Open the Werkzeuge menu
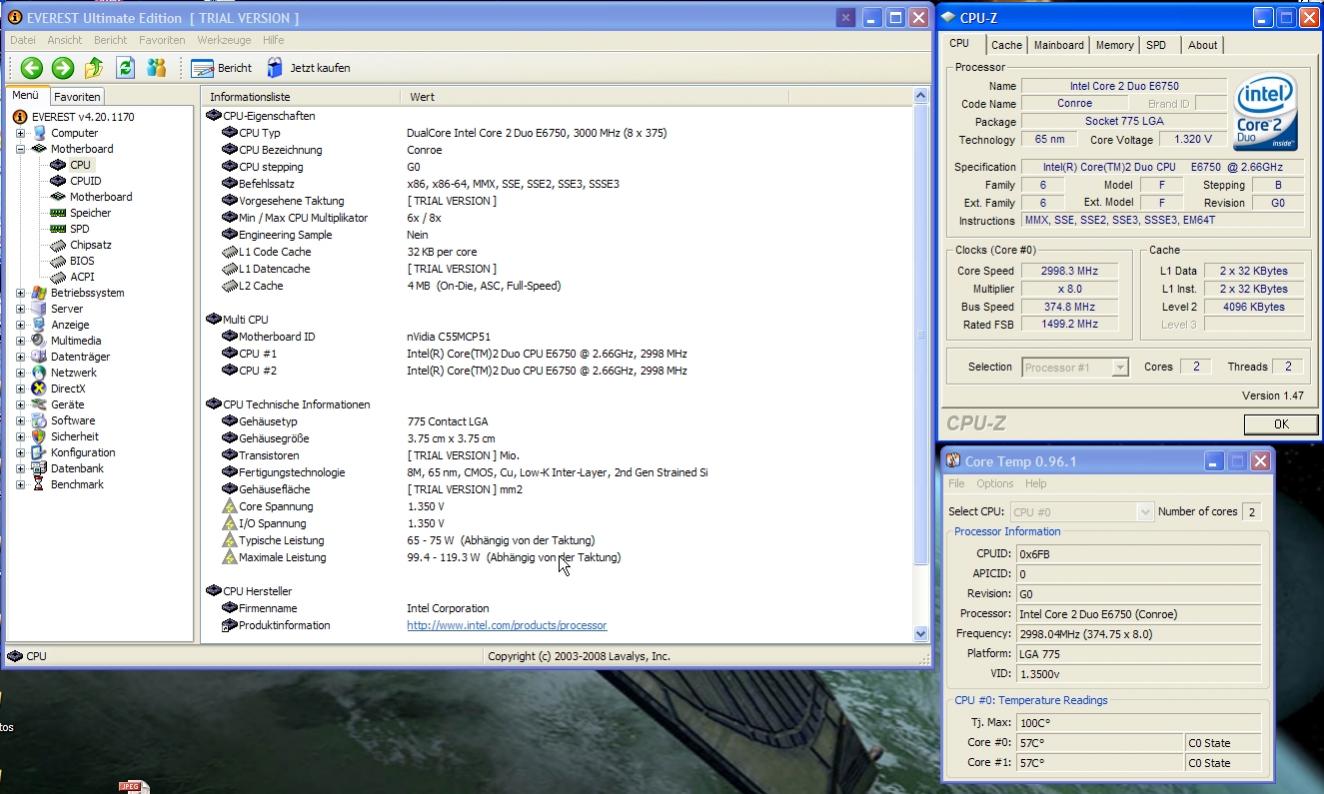The image size is (1324, 794). (224, 40)
